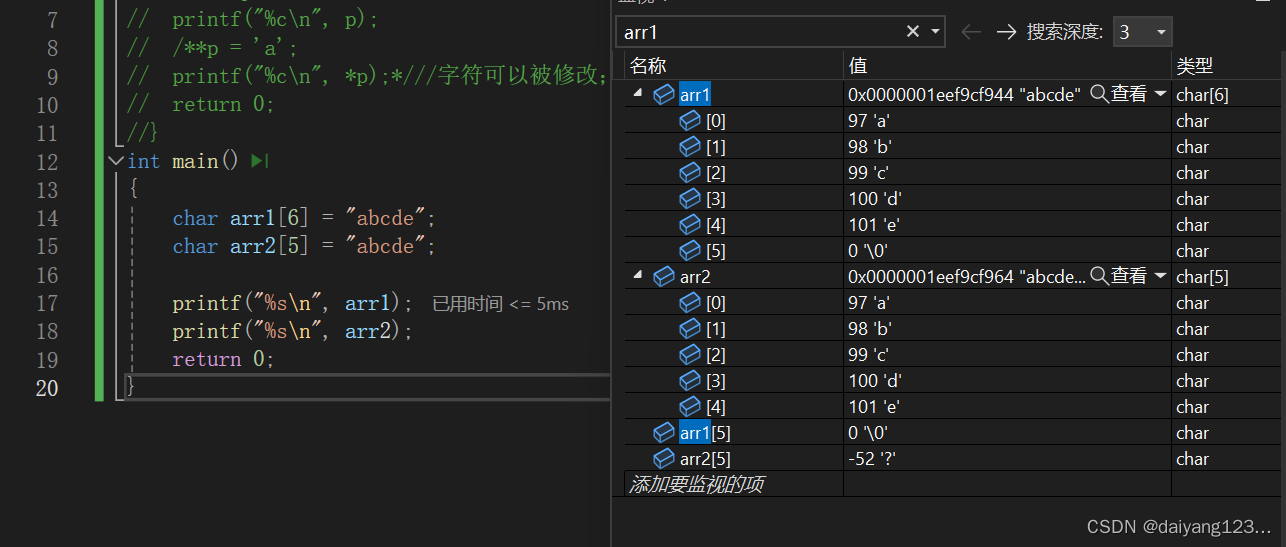Click the search next (right arrow) button

point(1006,32)
